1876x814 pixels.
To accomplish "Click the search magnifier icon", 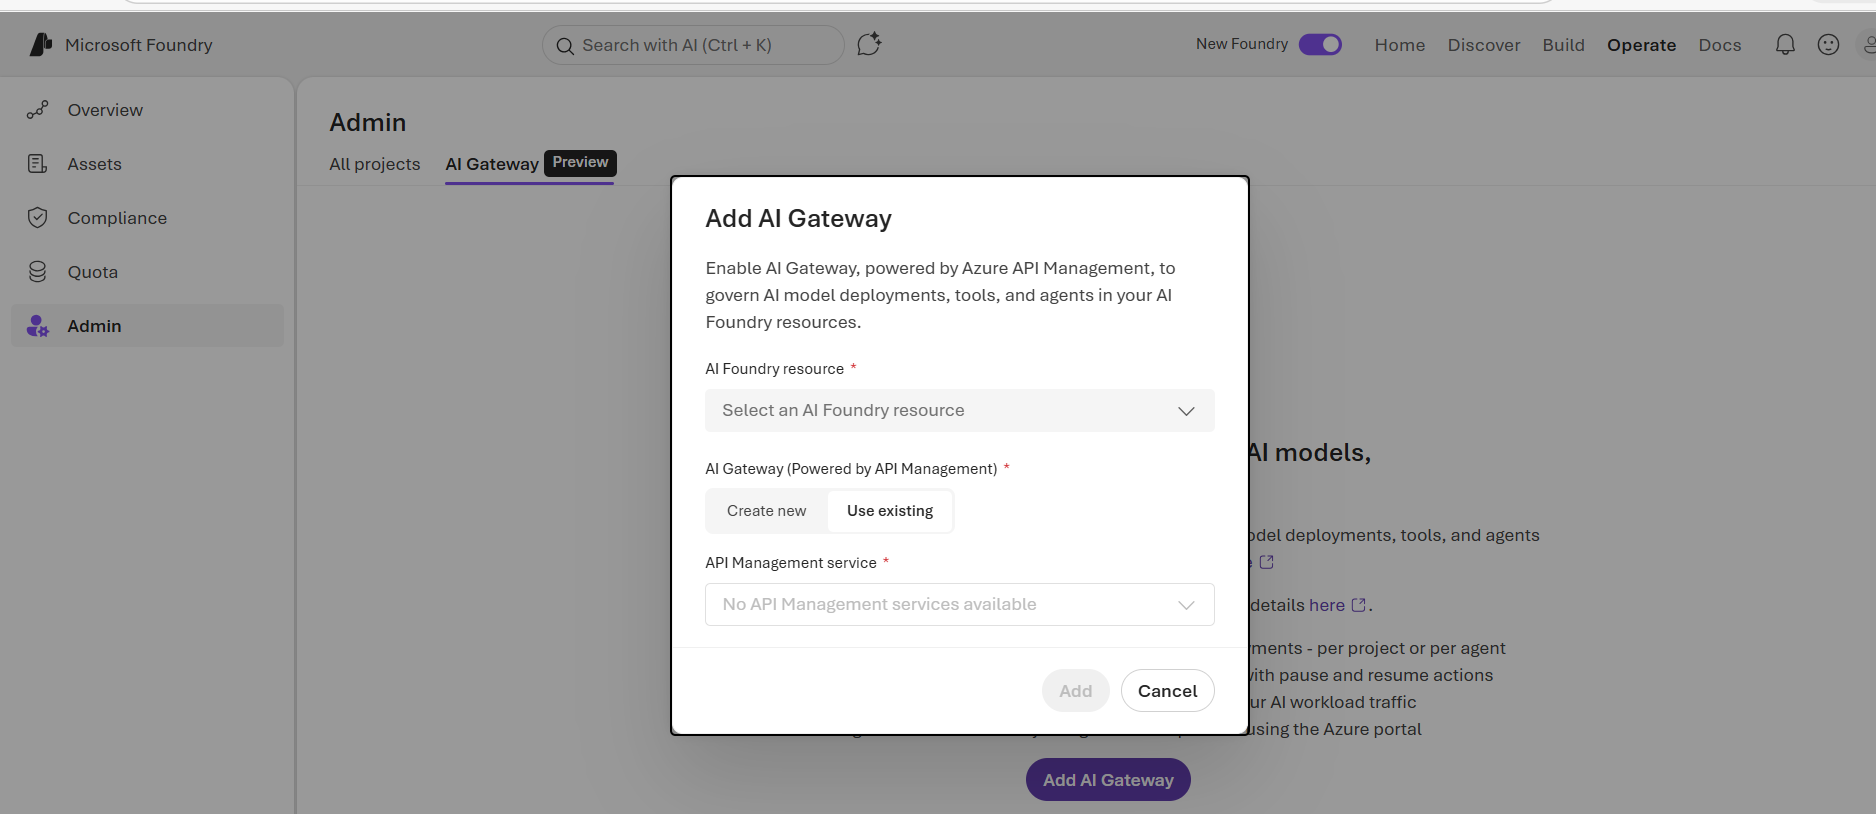I will pos(565,46).
